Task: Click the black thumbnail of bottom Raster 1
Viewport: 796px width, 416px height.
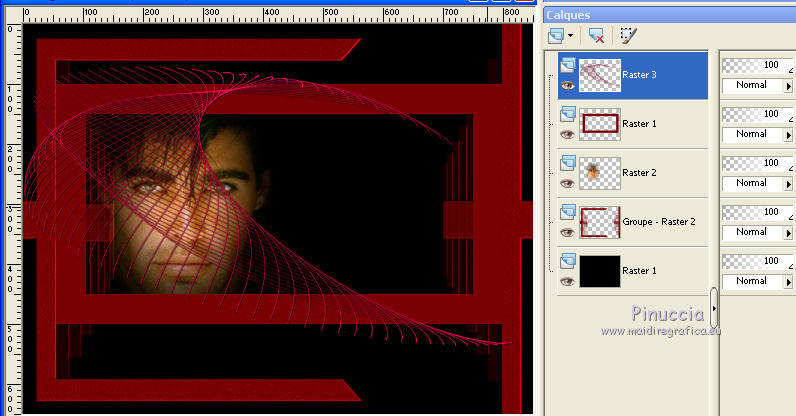Action: coord(600,271)
